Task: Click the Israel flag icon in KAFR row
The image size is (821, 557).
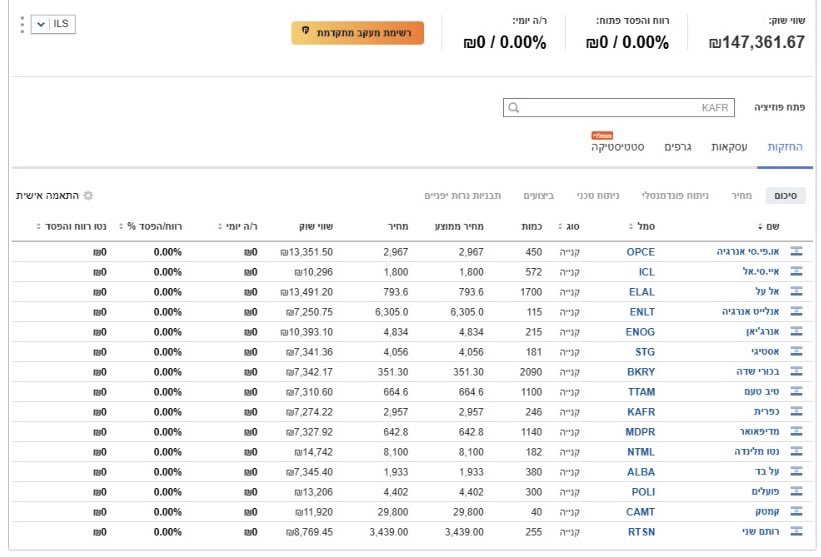Action: pos(796,411)
